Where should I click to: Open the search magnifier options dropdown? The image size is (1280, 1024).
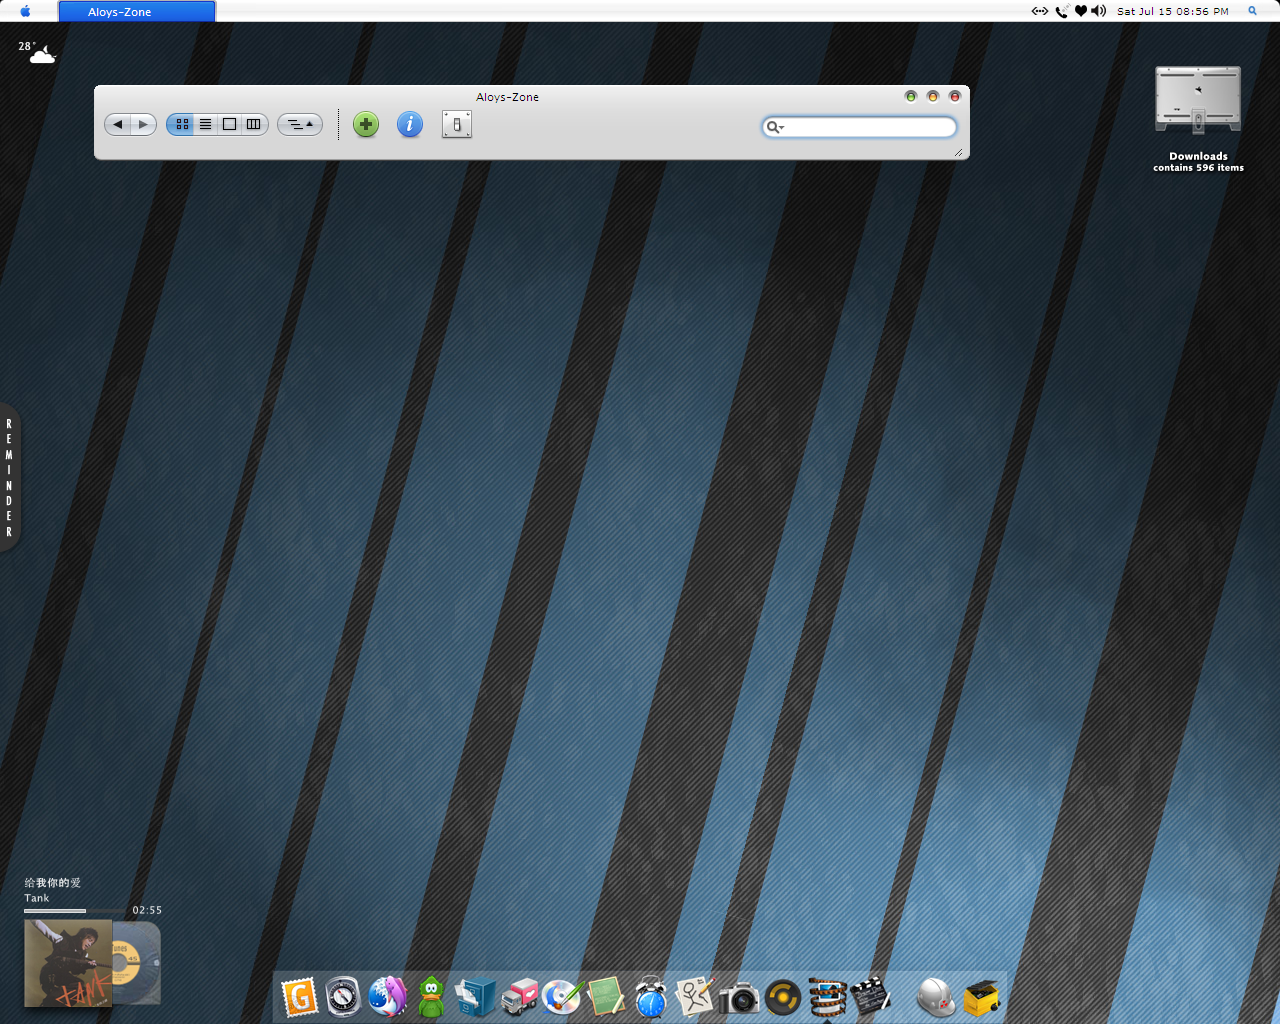(x=775, y=127)
